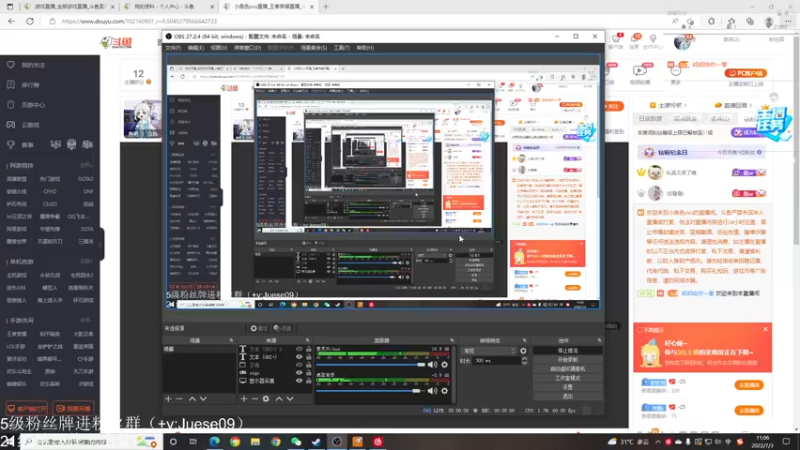The height and width of the screenshot is (450, 800).
Task: Open the Help menu in OBS
Action: point(365,48)
